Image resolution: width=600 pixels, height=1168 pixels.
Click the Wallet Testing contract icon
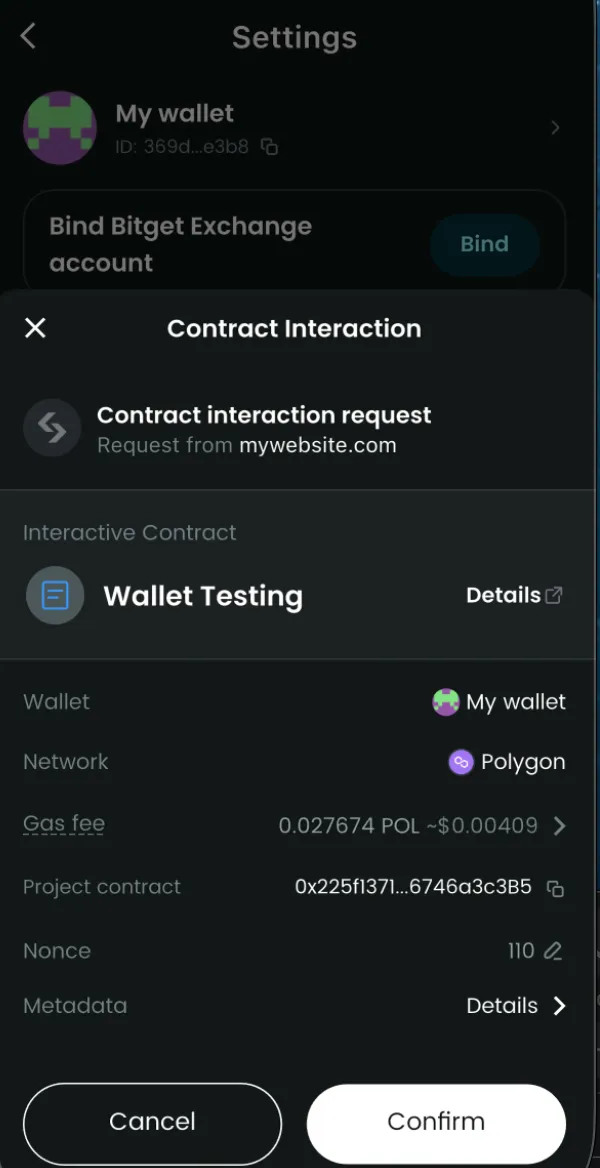point(54,595)
